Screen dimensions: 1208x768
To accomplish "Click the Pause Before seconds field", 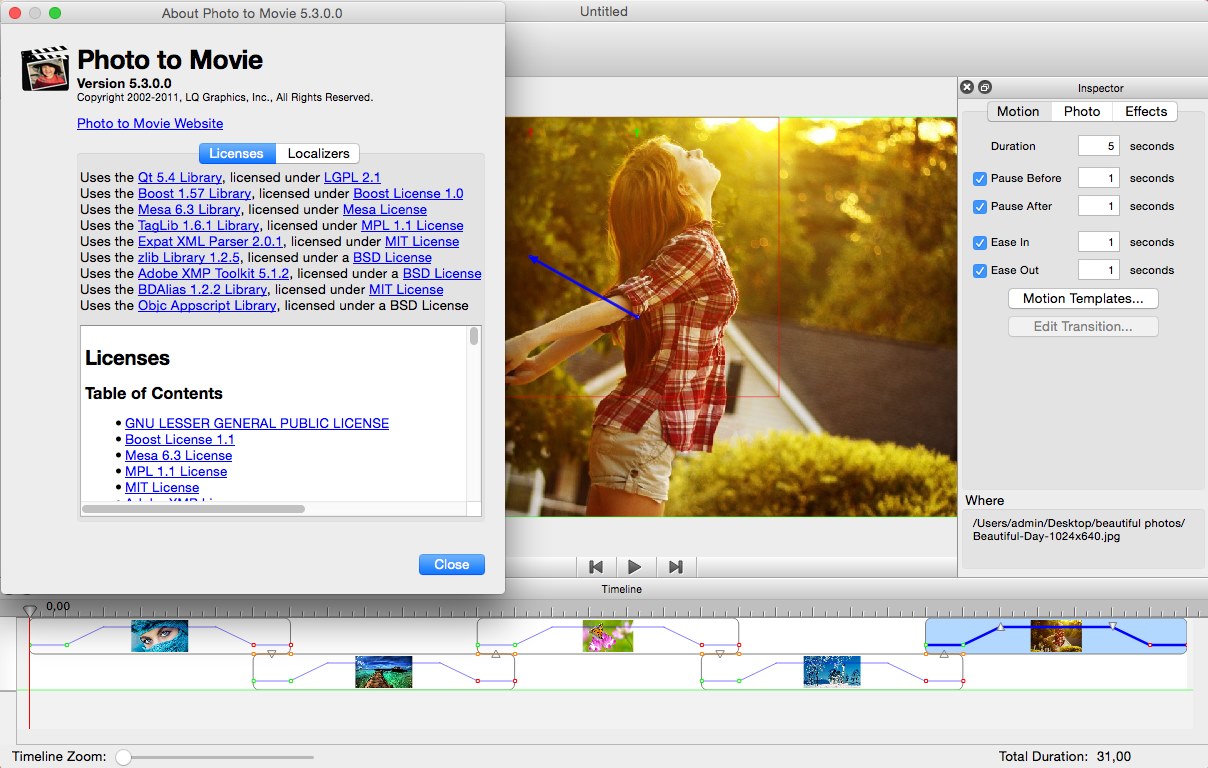I will pos(1098,178).
